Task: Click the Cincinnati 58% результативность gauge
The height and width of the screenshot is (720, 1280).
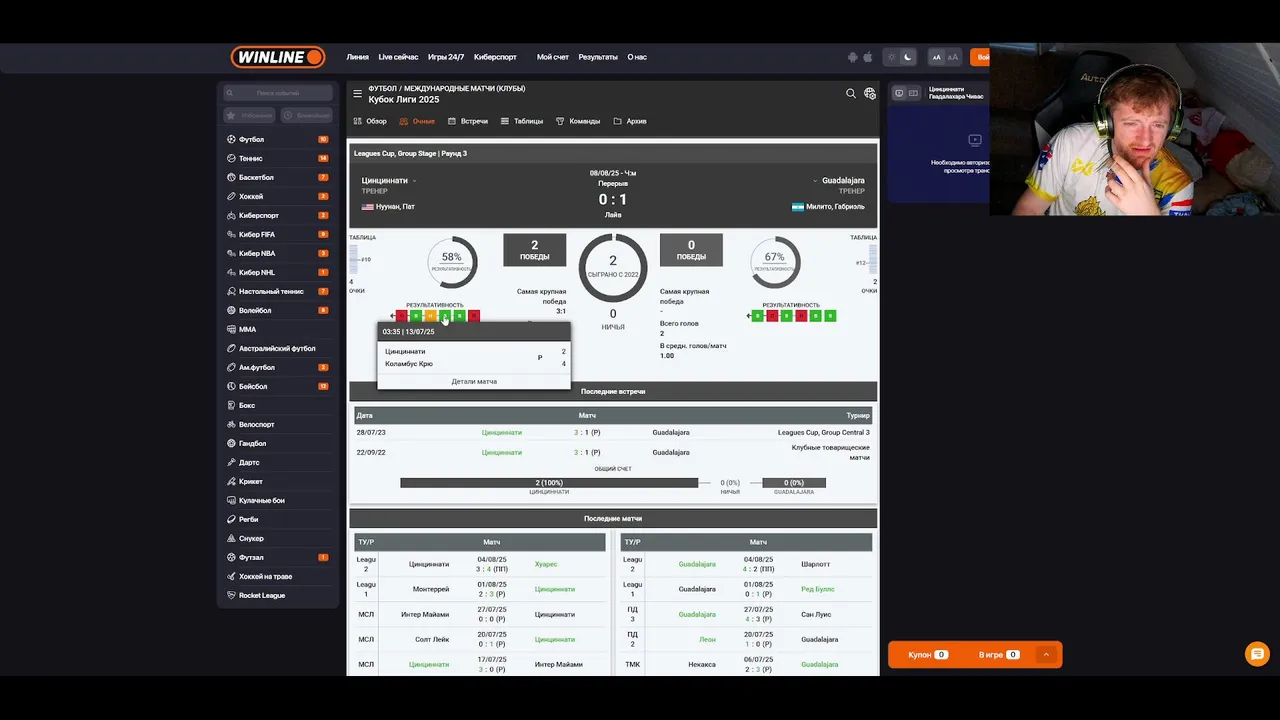Action: click(451, 262)
